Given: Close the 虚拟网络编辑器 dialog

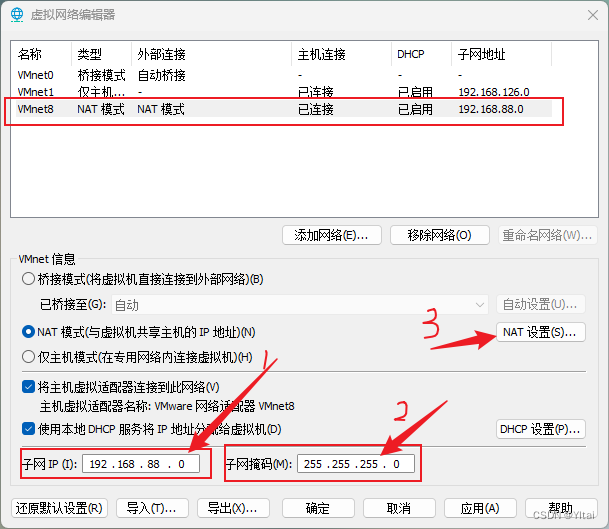Looking at the screenshot, I should (593, 15).
